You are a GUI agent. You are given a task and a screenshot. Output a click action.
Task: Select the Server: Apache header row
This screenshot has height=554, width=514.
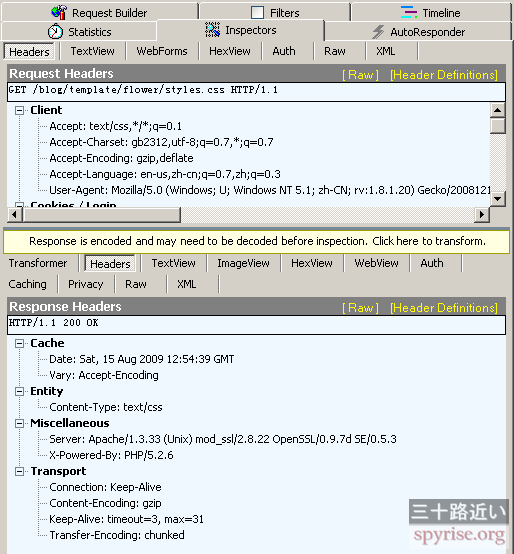coord(223,439)
